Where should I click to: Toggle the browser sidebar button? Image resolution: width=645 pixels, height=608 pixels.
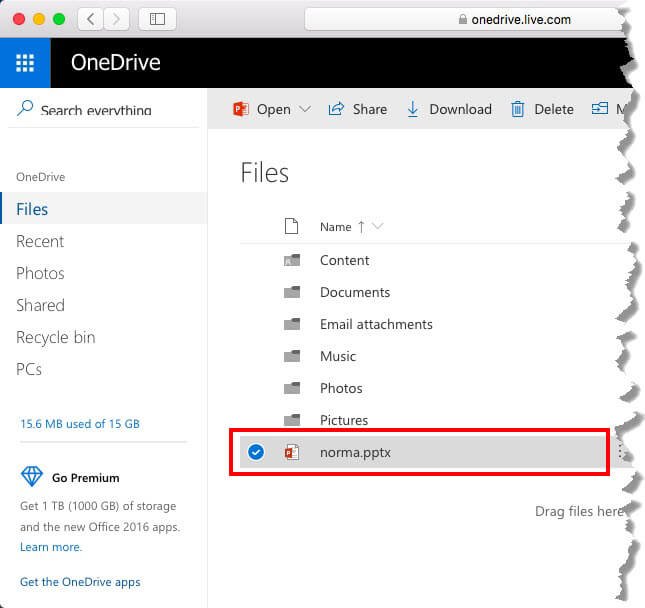click(157, 19)
